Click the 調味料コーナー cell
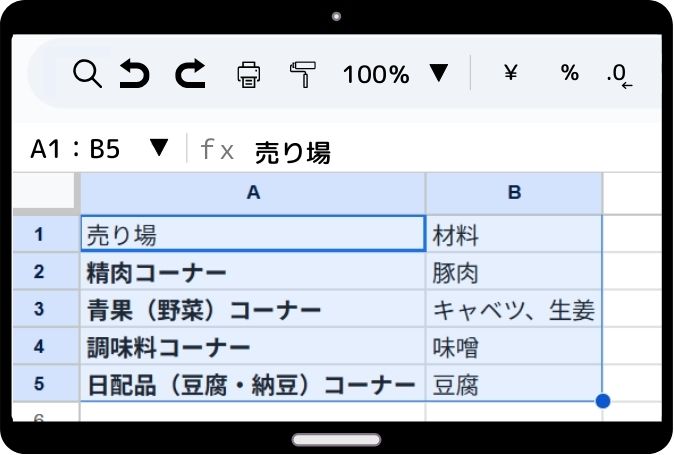Screen dimensions: 674x455 (x=252, y=348)
